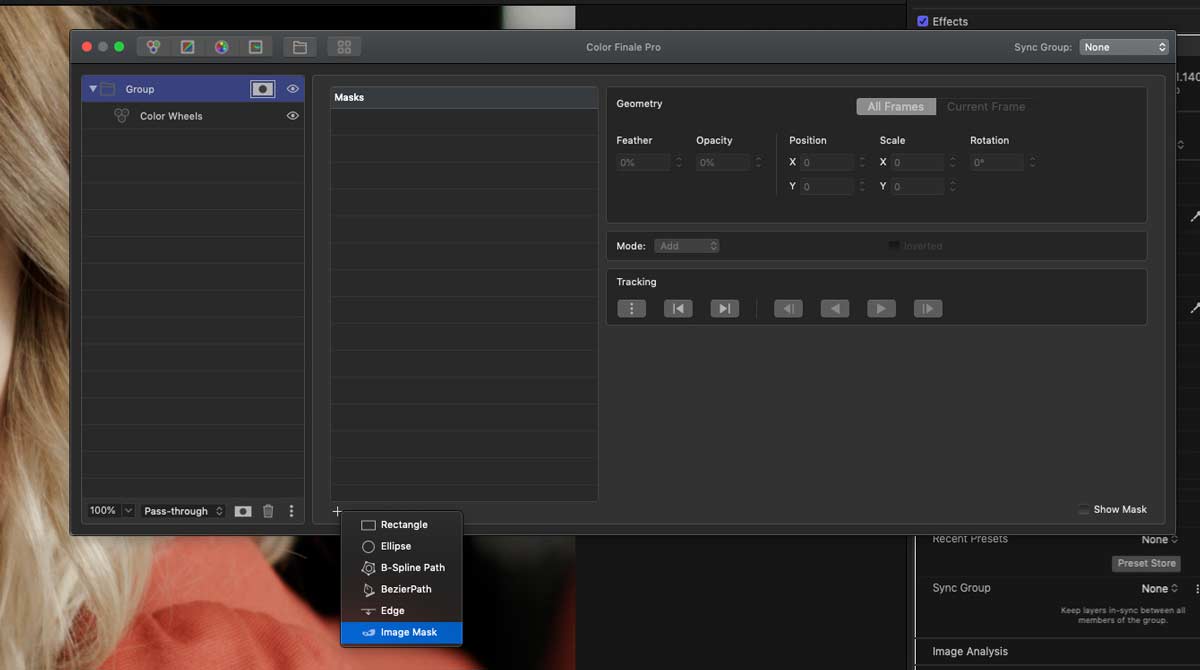Click the Tracking skip-to-start button
This screenshot has width=1200, height=670.
(x=678, y=308)
